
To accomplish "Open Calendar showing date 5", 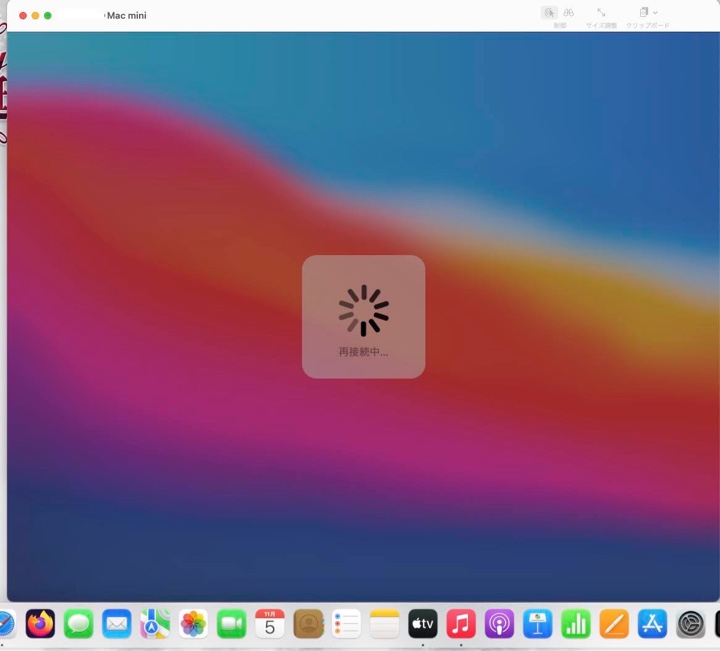I will click(270, 624).
